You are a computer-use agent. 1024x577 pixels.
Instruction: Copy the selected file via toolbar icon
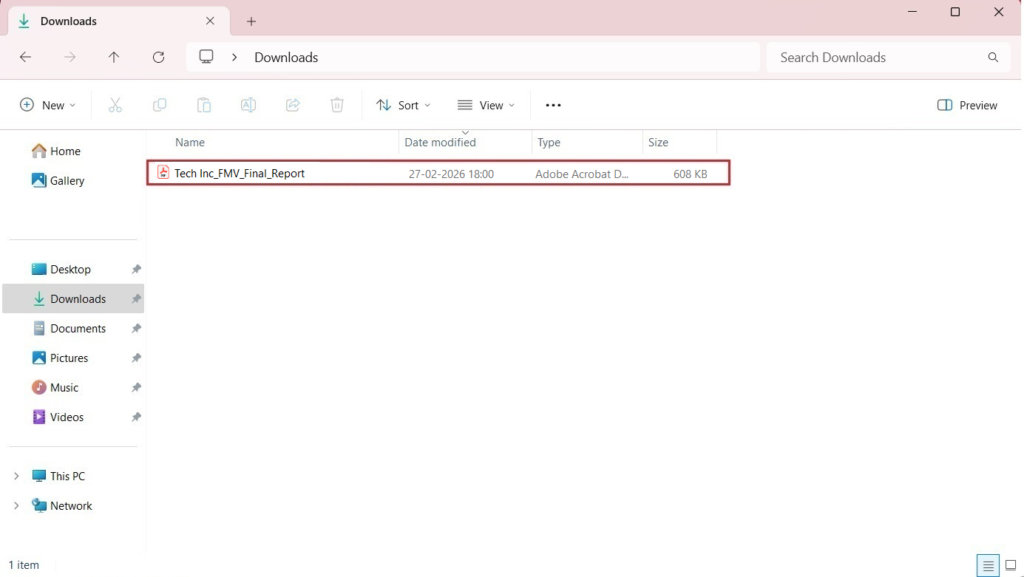(159, 104)
